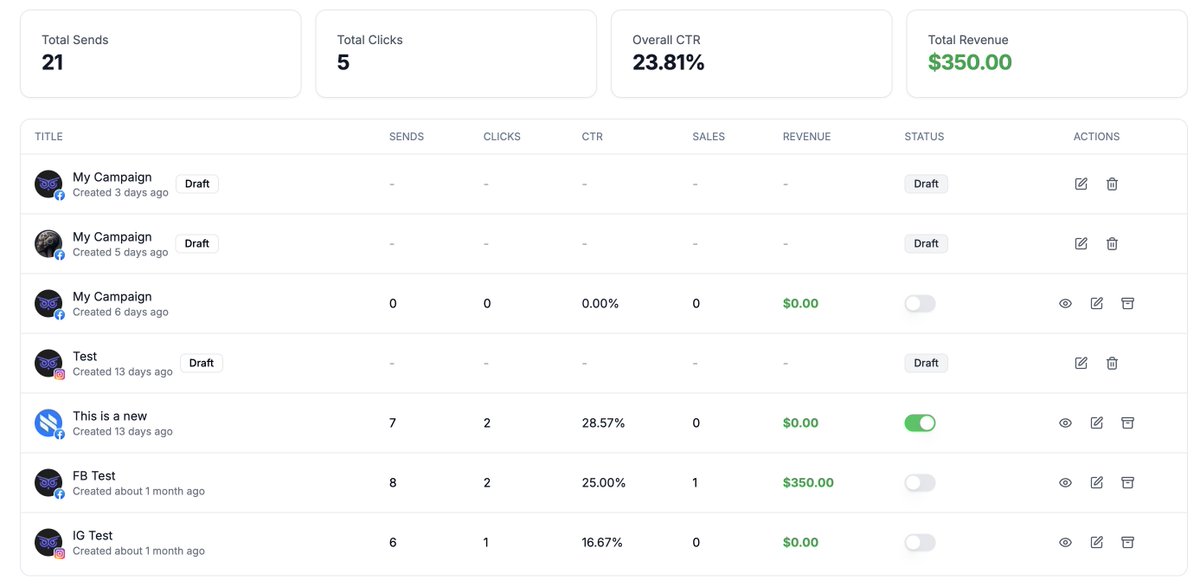Switch on the IG Test status toggle
The width and height of the screenshot is (1200, 587).
[x=920, y=542]
